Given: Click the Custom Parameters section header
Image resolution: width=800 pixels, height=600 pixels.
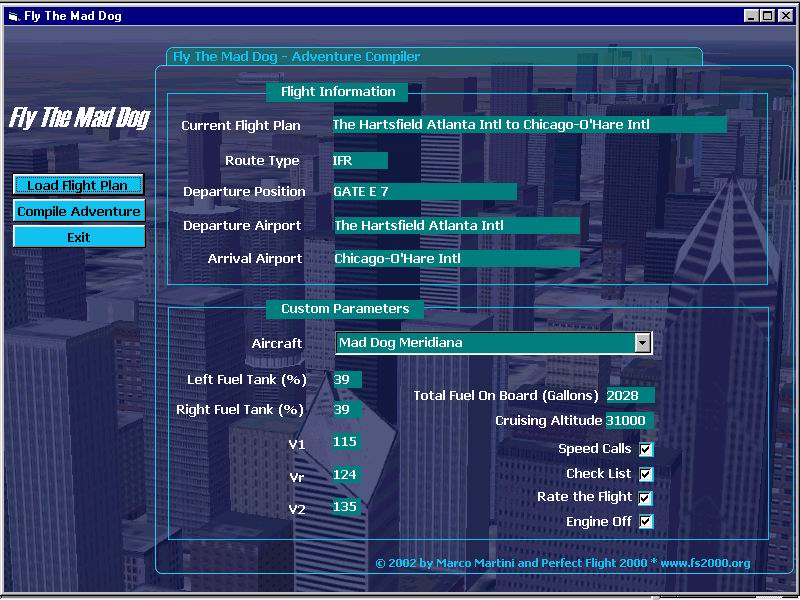Looking at the screenshot, I should coord(345,309).
